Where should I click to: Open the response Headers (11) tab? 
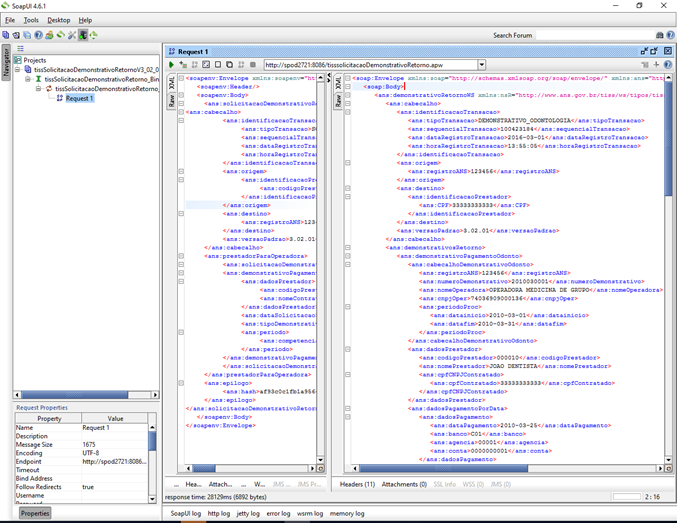point(357,484)
